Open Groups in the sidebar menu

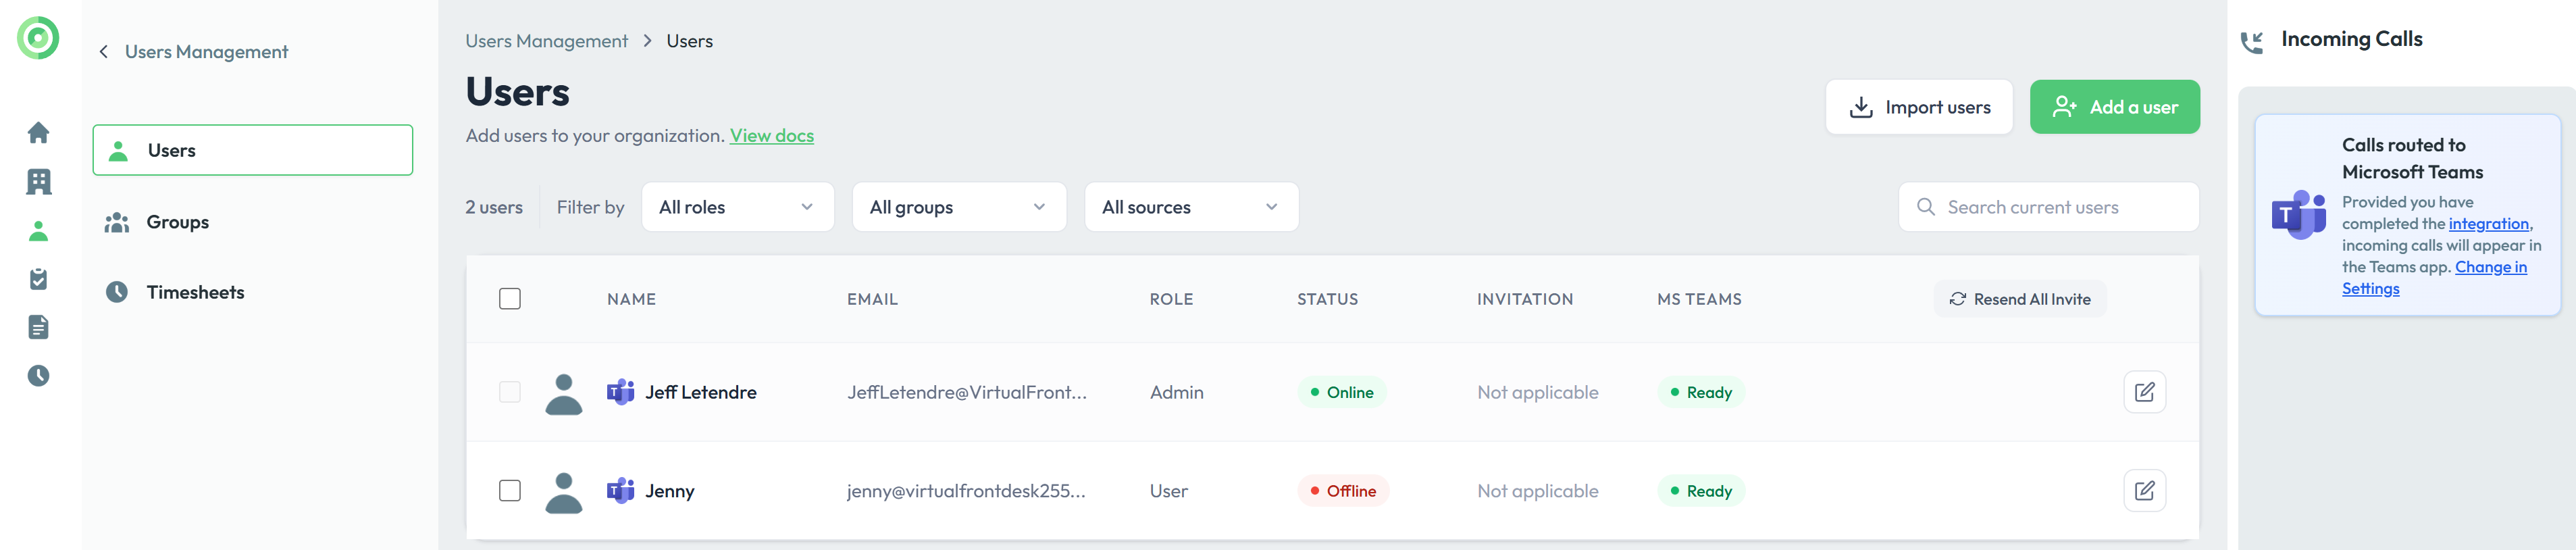tap(177, 222)
